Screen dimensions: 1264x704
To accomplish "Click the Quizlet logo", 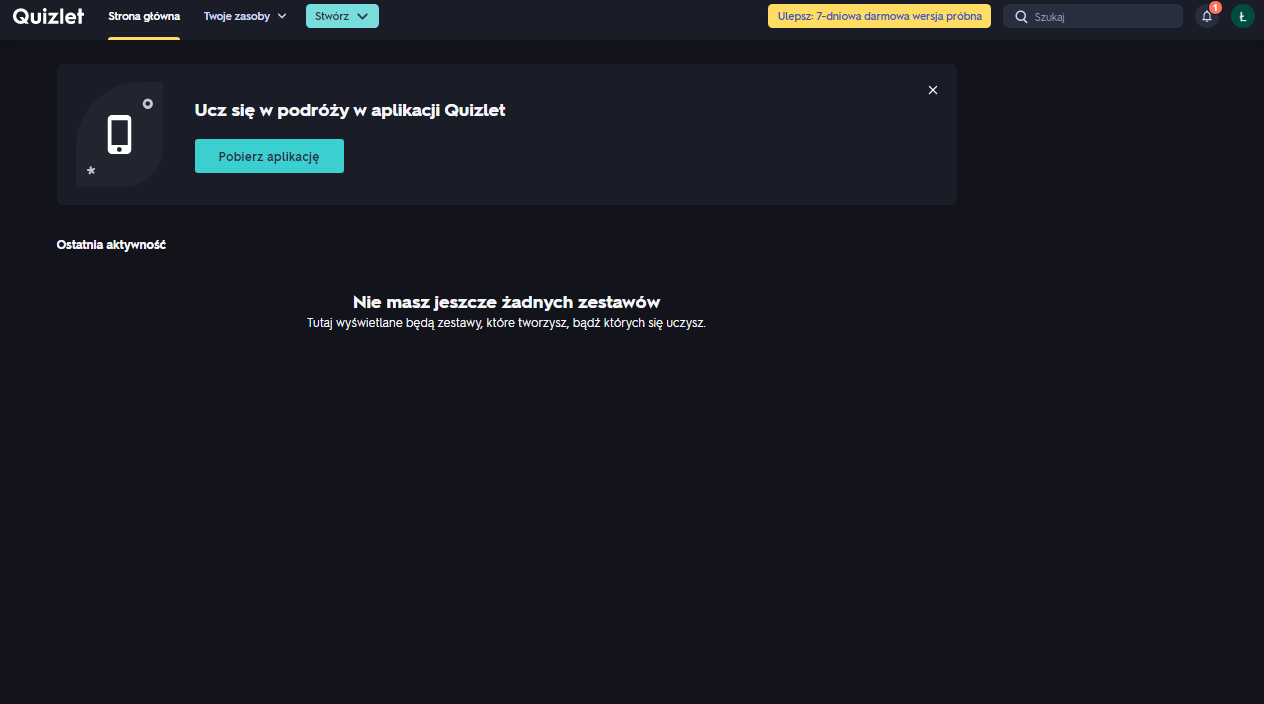I will tap(48, 16).
